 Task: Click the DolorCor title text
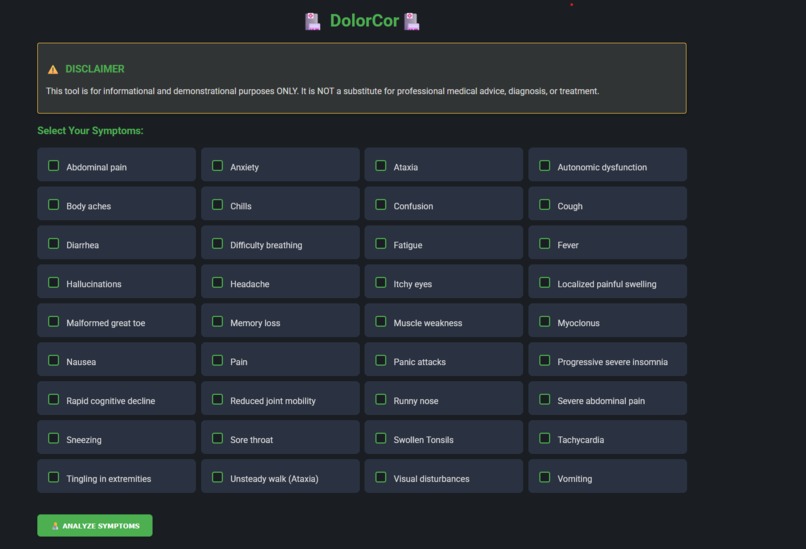click(x=364, y=21)
